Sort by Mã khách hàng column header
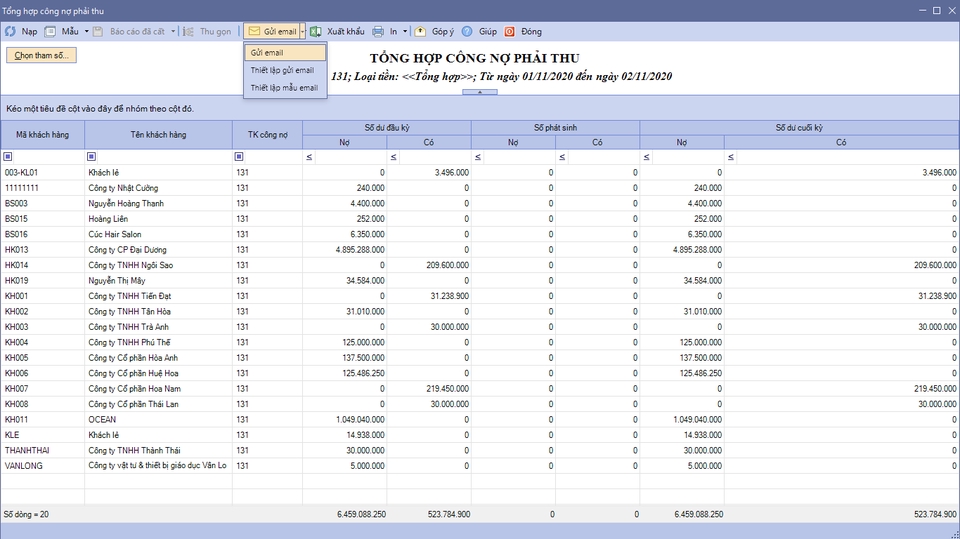Image resolution: width=960 pixels, height=539 pixels. (x=42, y=135)
